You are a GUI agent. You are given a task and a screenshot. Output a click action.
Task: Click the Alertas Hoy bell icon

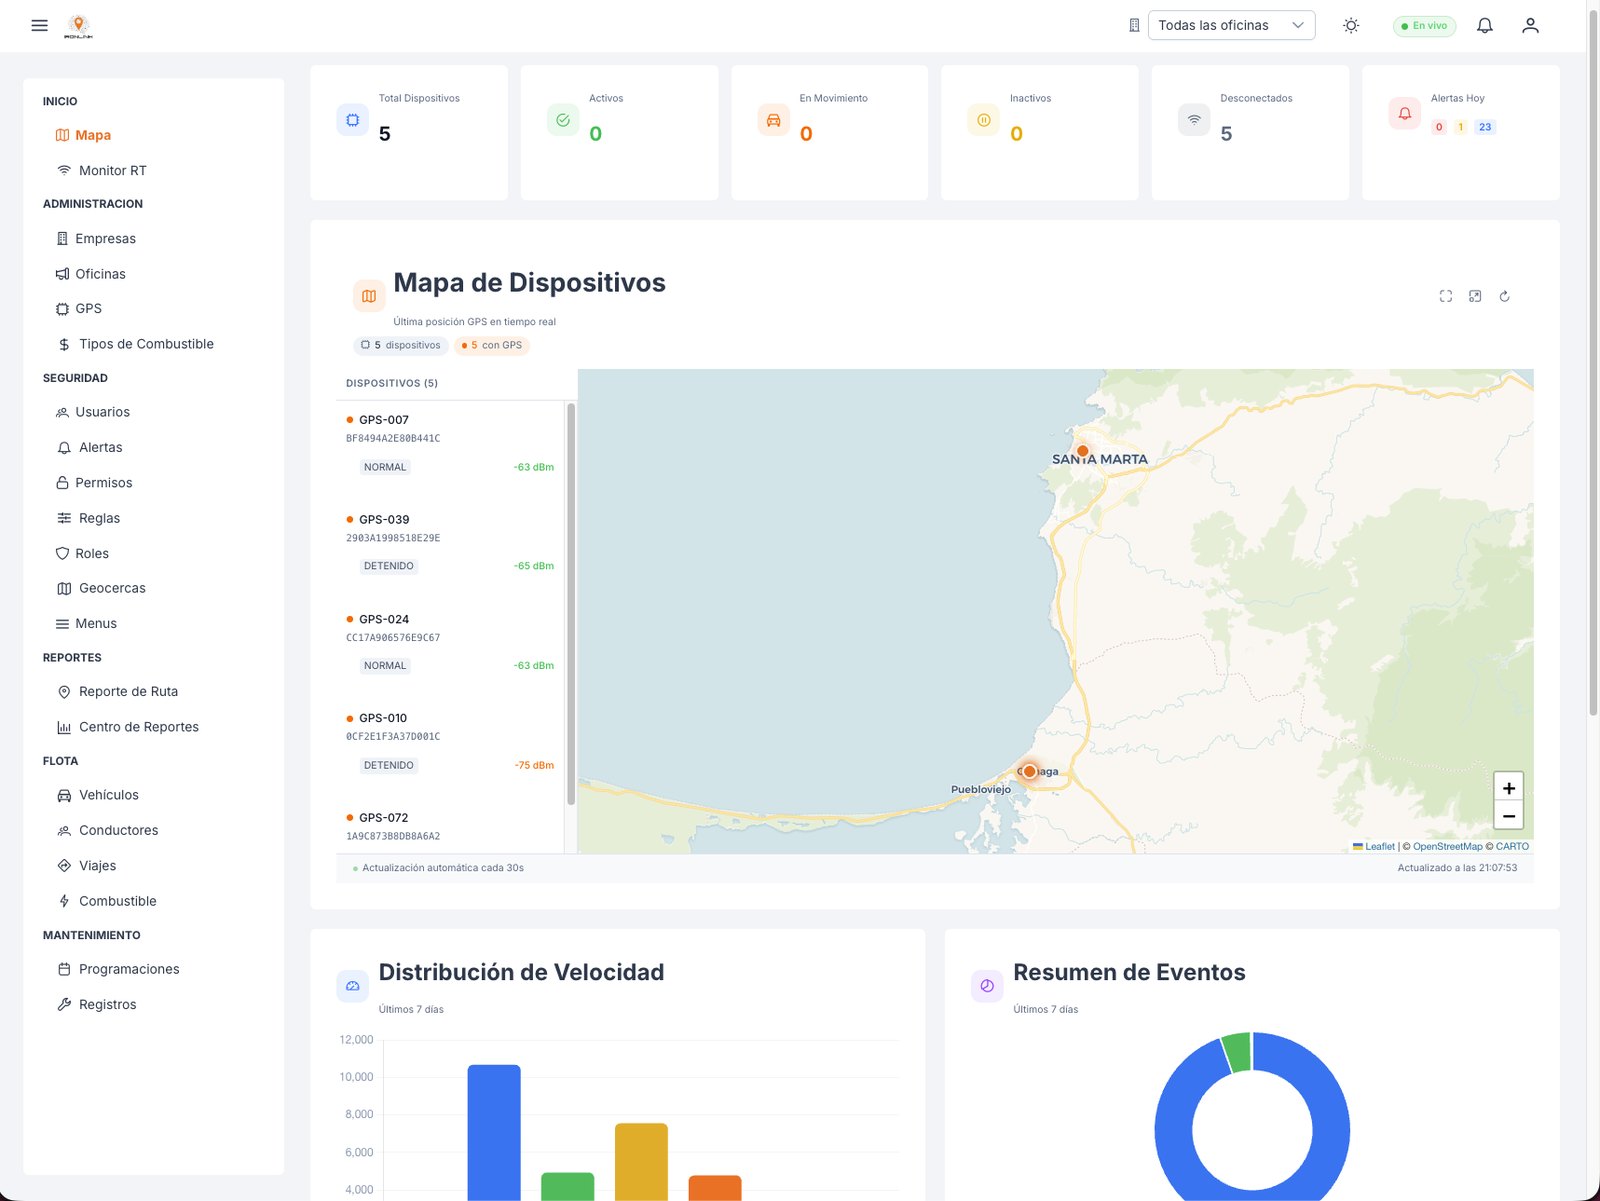[x=1405, y=114]
